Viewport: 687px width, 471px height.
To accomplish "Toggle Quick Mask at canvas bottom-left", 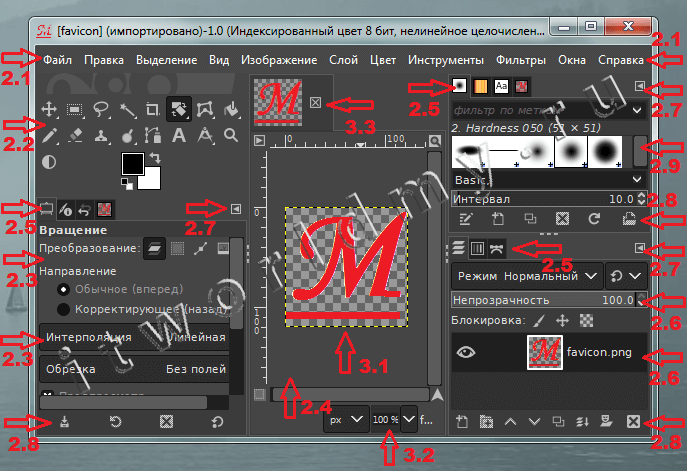I will 259,394.
